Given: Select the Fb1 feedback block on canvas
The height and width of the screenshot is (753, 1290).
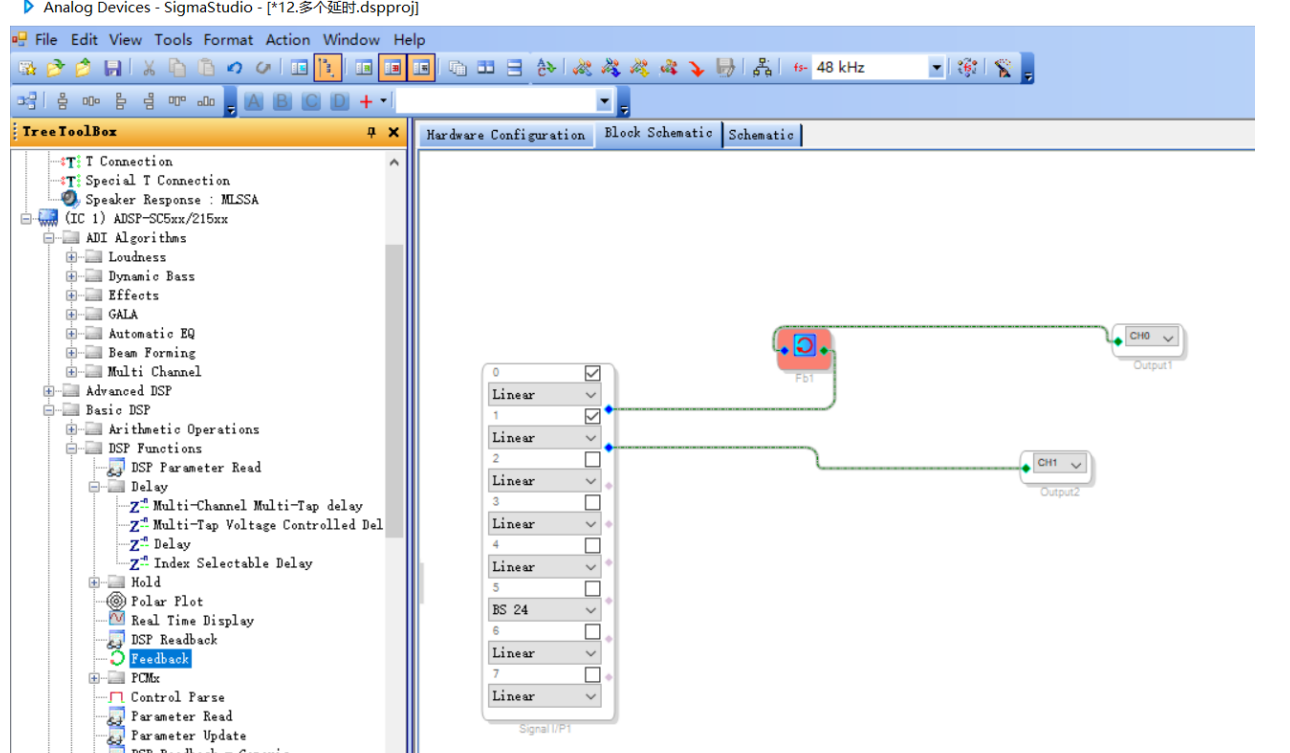Looking at the screenshot, I should pyautogui.click(x=805, y=347).
